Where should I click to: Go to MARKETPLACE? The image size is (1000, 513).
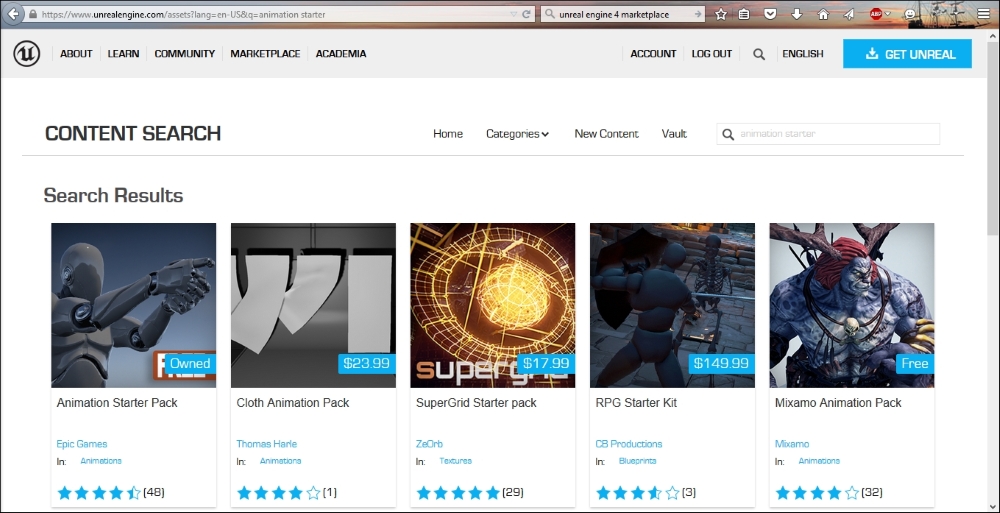pos(265,54)
